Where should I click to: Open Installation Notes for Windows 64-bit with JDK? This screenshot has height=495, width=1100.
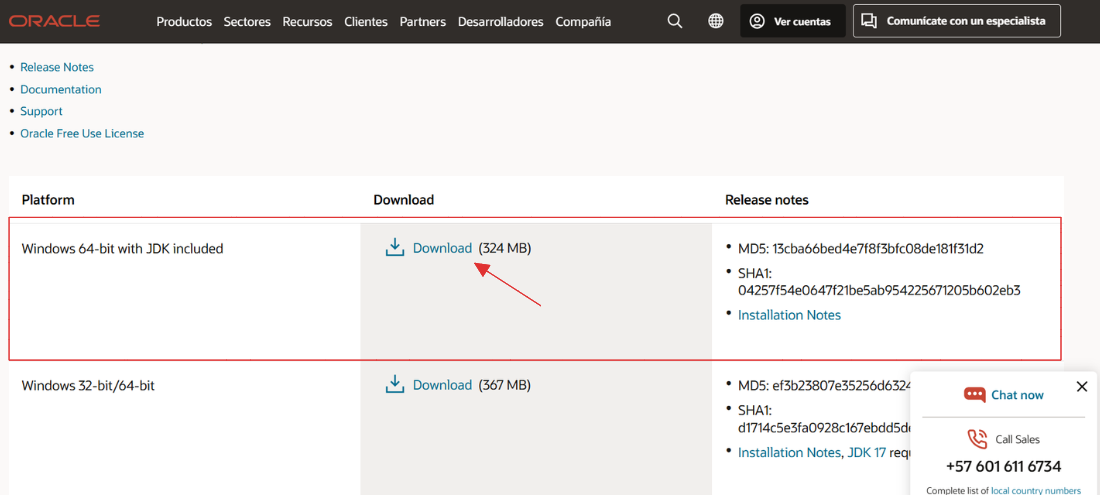coord(789,316)
